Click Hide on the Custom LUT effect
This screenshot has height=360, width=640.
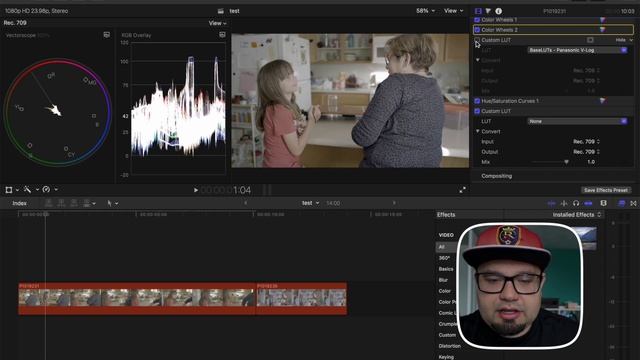coord(621,40)
